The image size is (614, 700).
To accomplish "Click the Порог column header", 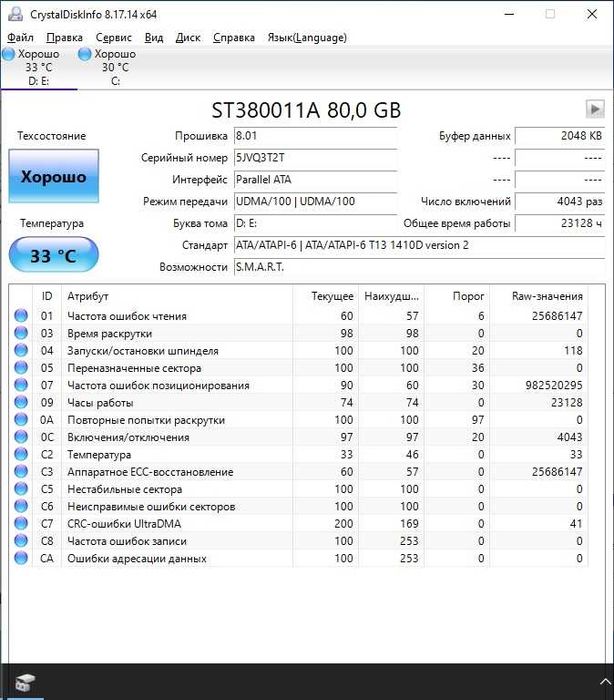I will 457,296.
